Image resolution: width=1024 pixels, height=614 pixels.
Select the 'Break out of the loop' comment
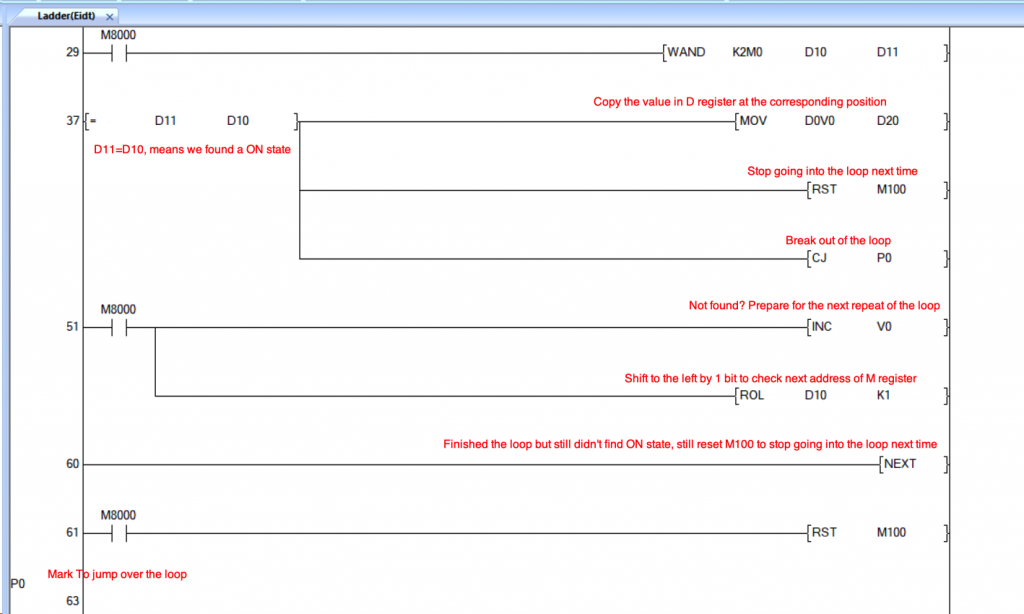tap(837, 240)
